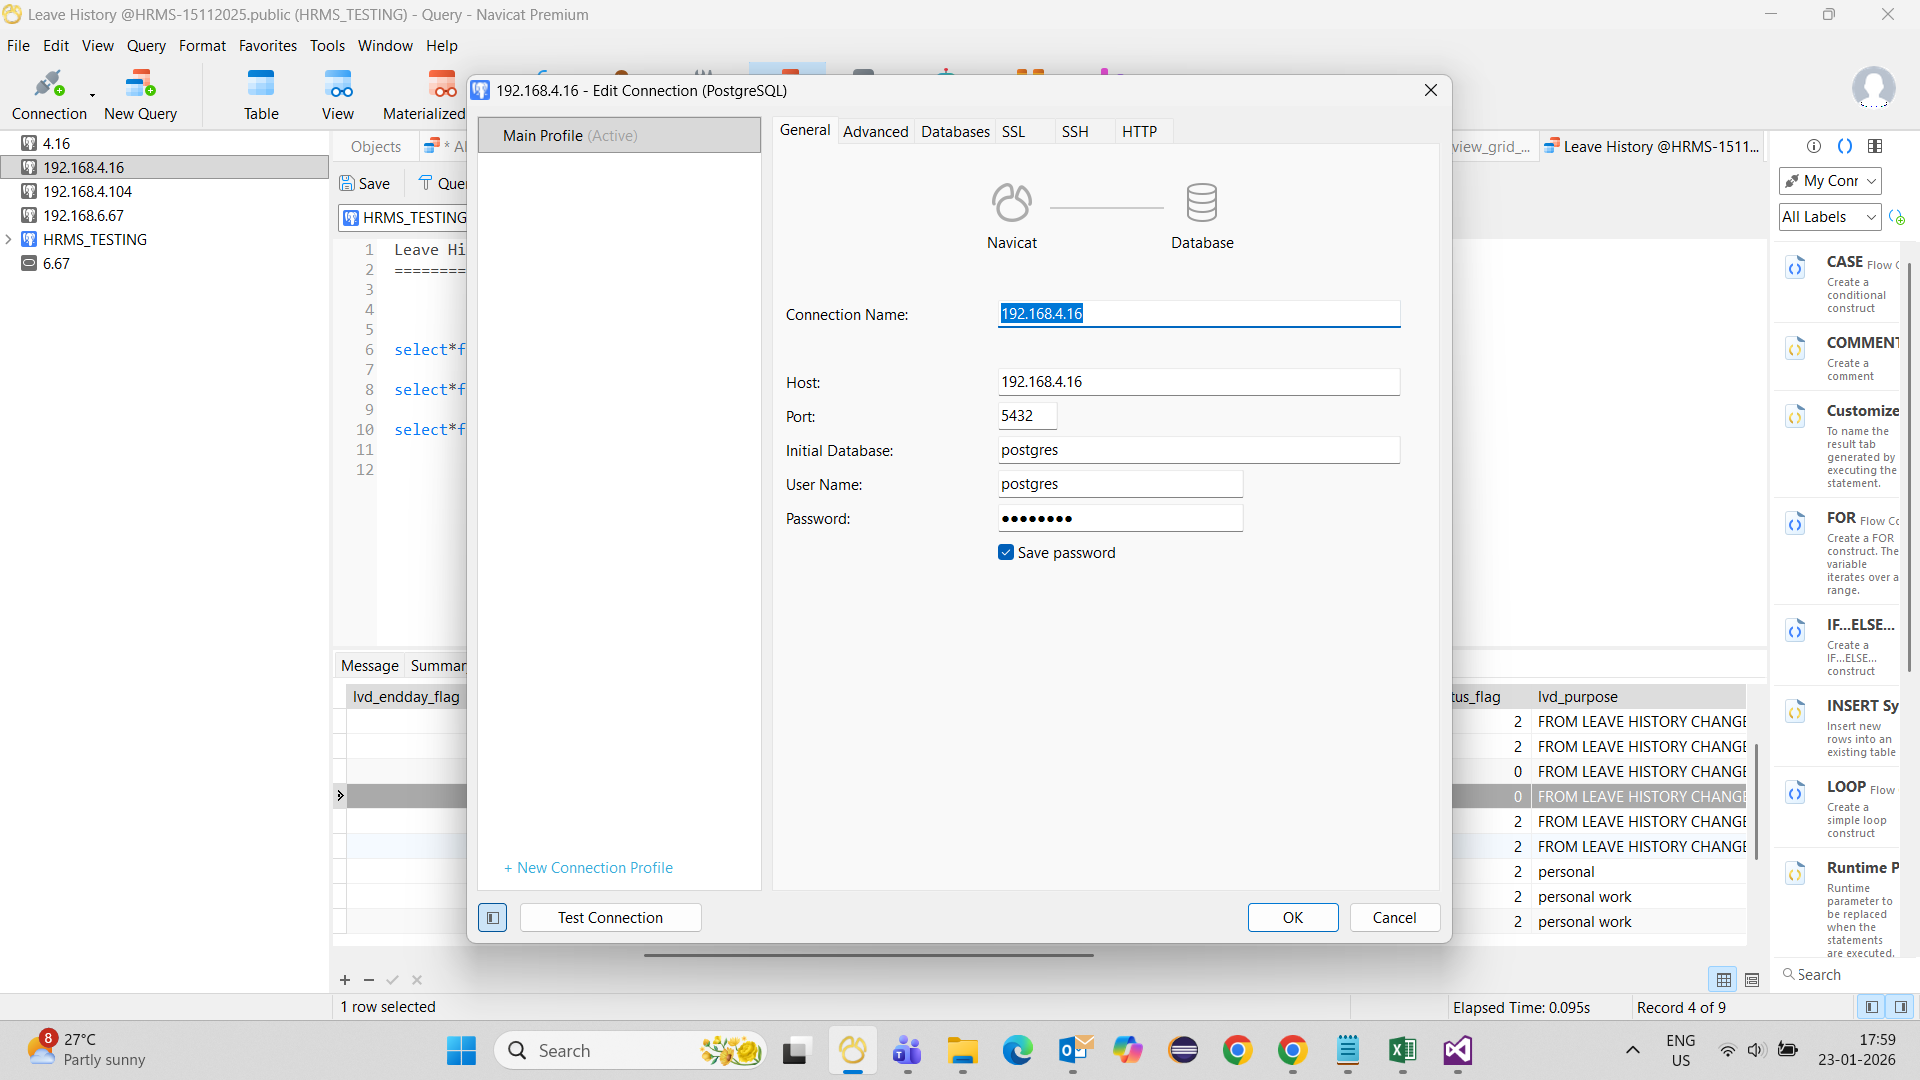Viewport: 1920px width, 1080px height.
Task: Click the code snippets parentheses icon
Action: coord(1845,146)
